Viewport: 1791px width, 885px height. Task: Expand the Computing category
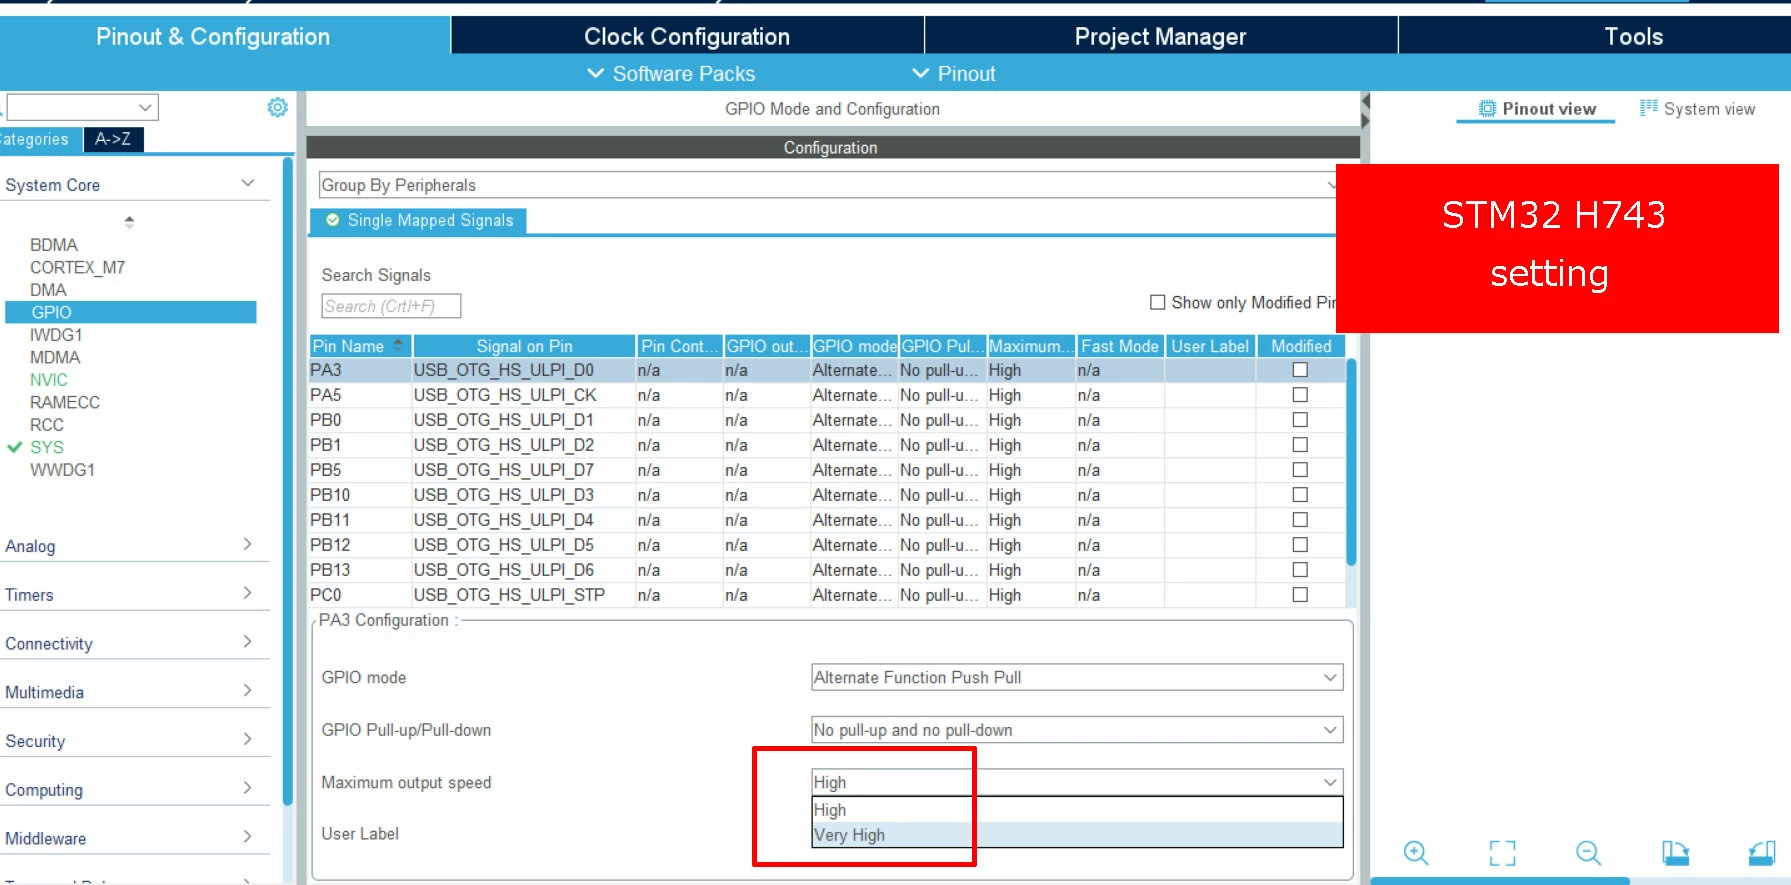click(248, 788)
